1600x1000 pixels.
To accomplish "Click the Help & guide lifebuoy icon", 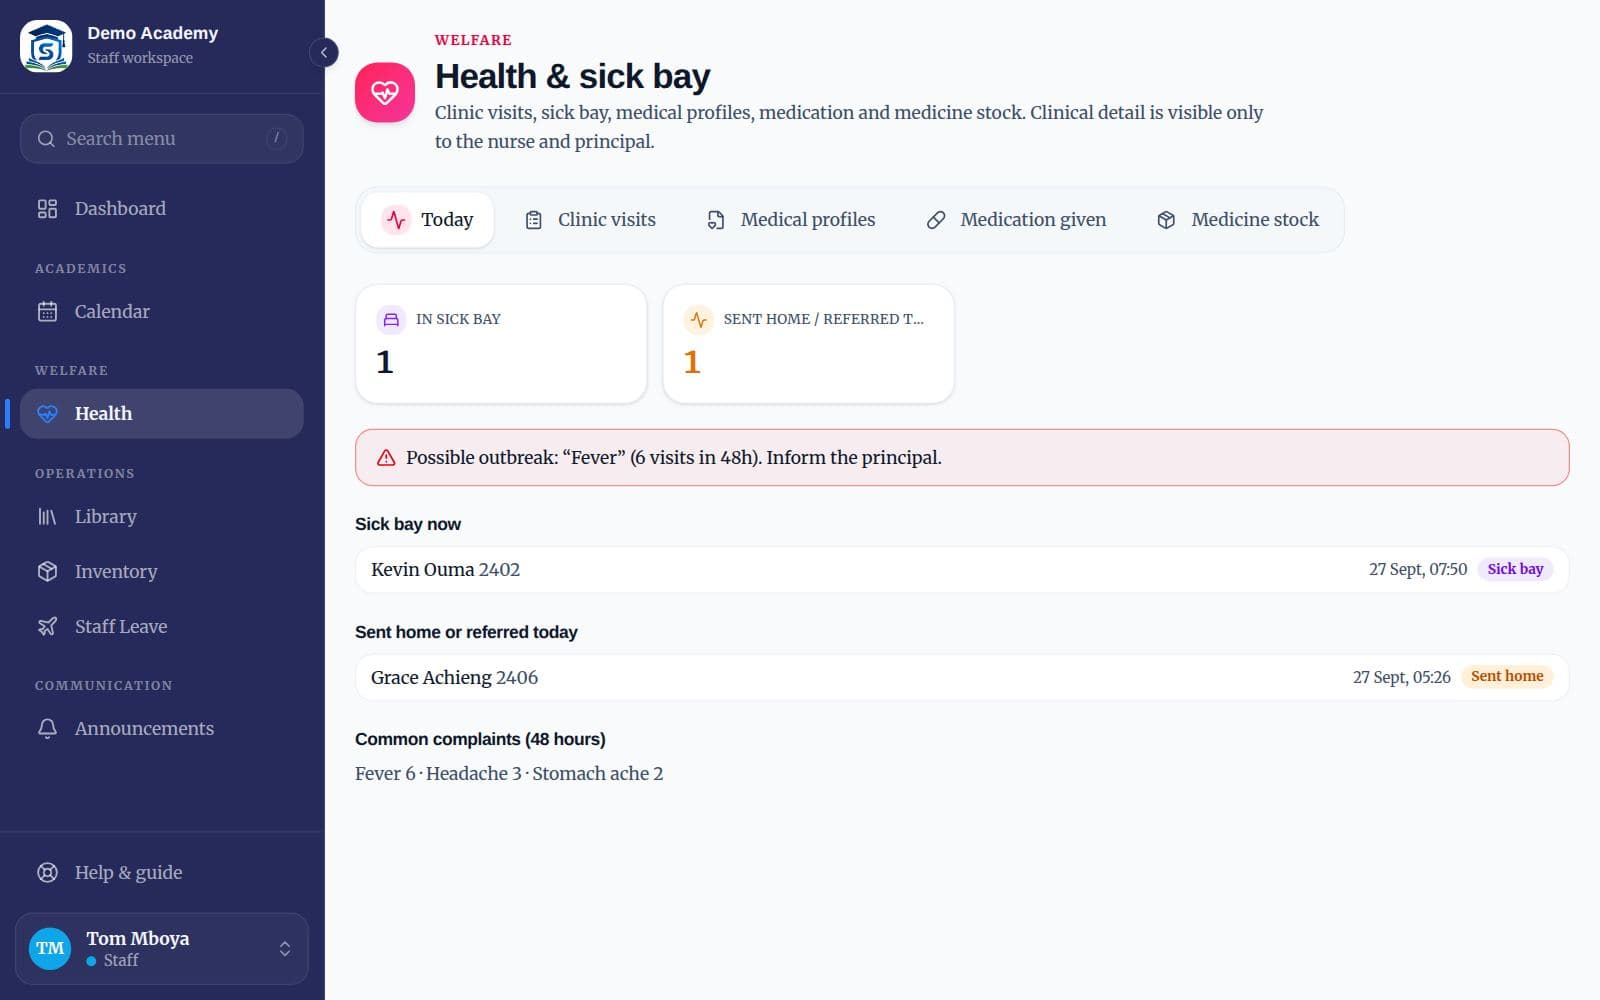I will 47,873.
